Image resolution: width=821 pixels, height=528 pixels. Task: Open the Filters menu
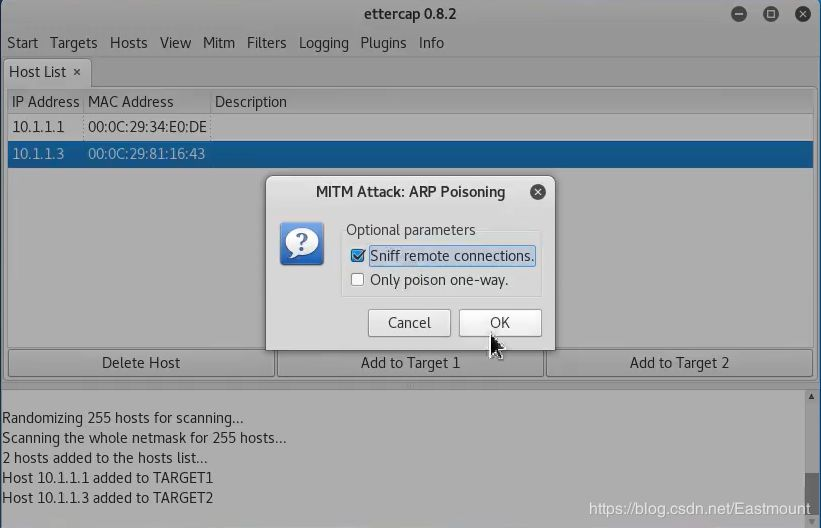[267, 43]
